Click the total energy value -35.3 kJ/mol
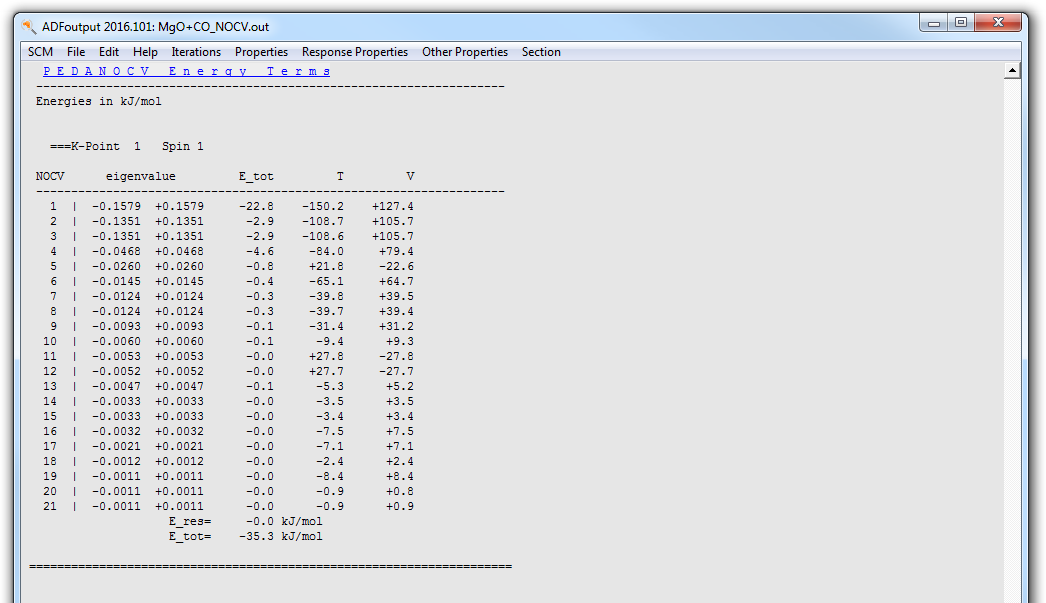This screenshot has width=1046, height=603. point(281,537)
